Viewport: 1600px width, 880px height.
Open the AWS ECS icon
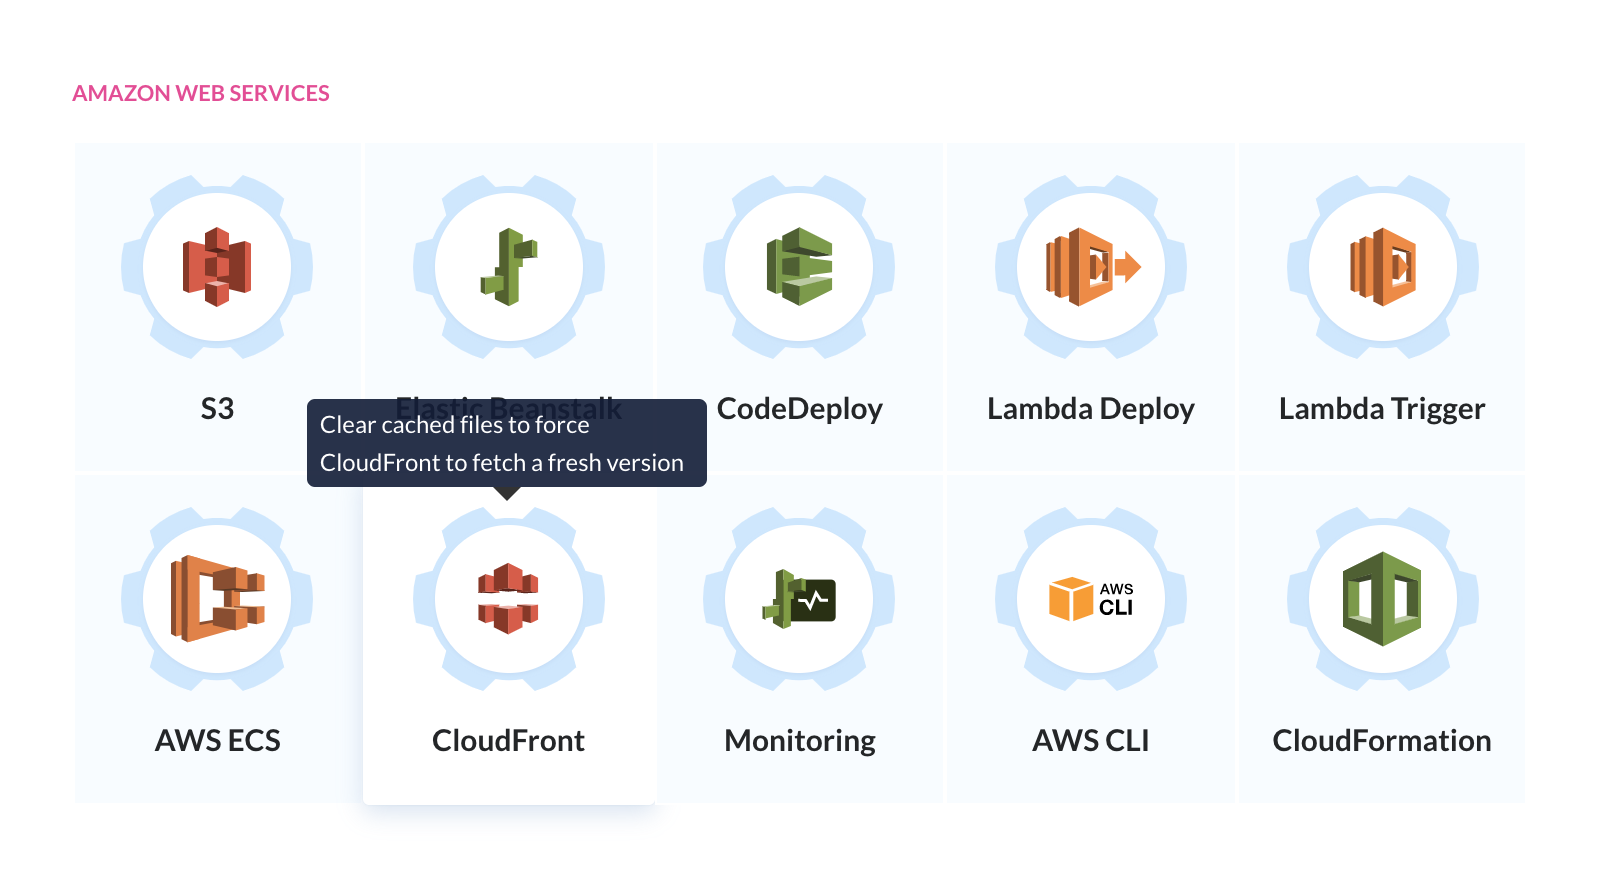217,599
